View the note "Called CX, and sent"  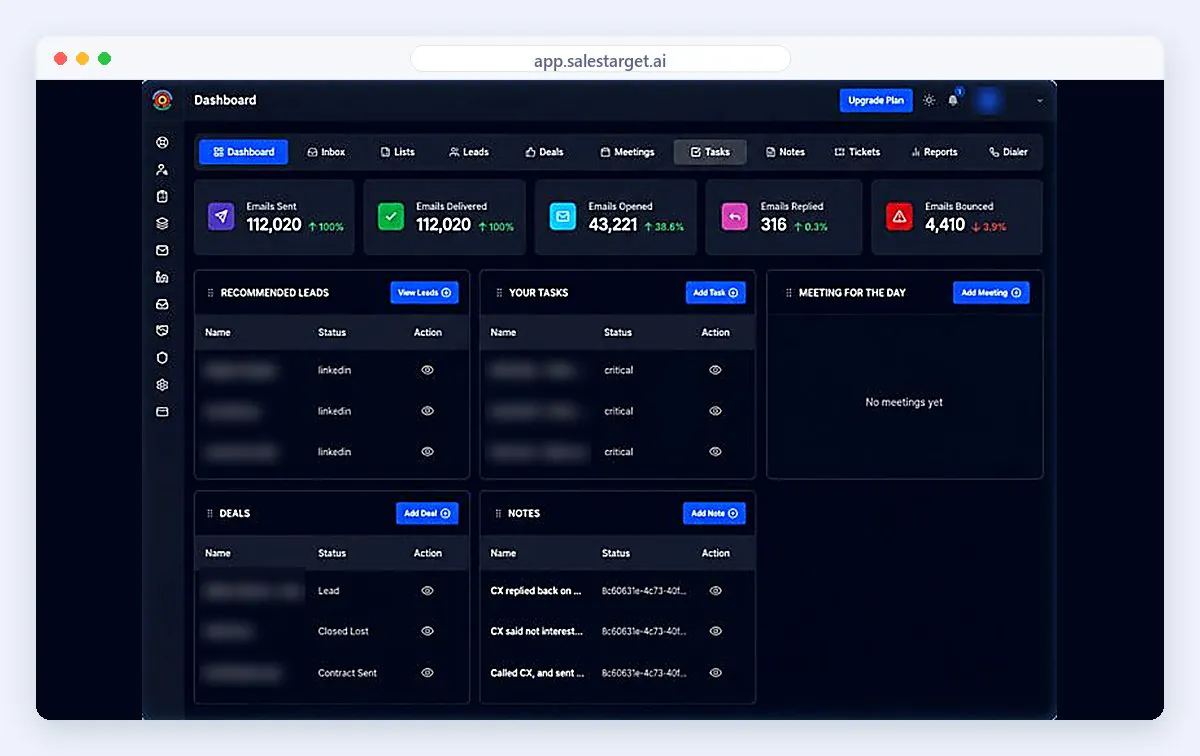[715, 673]
